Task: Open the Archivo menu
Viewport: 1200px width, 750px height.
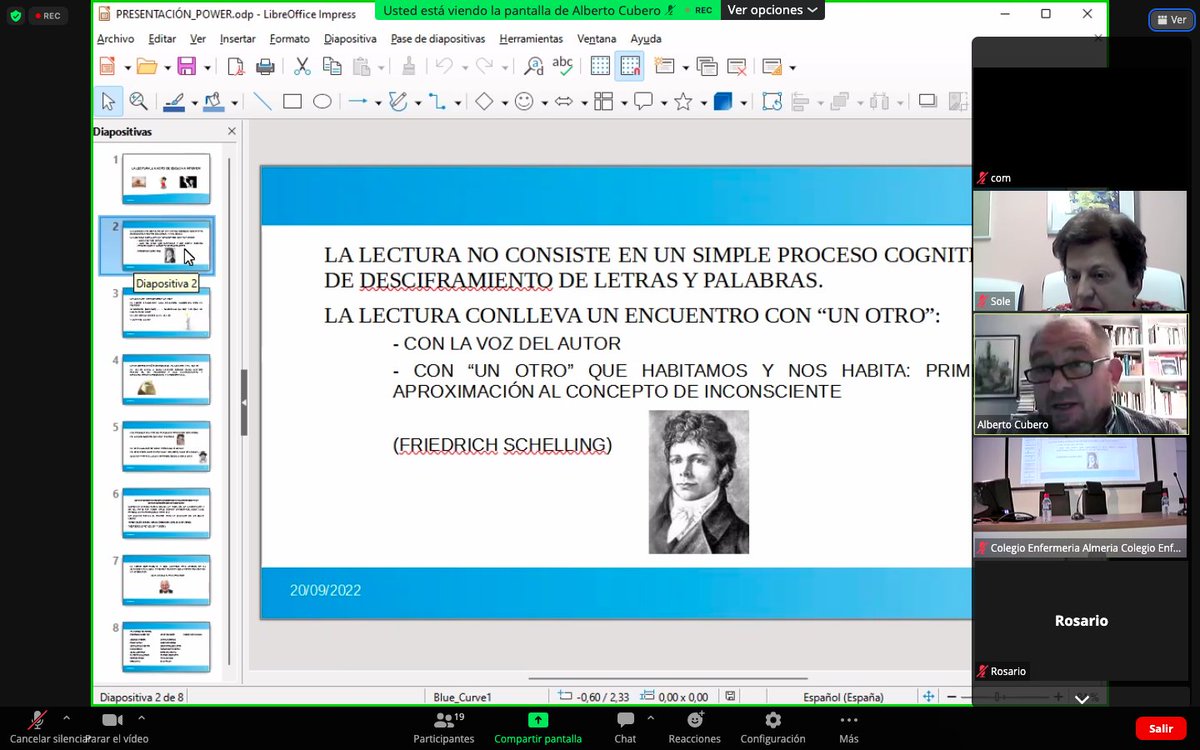Action: click(115, 39)
